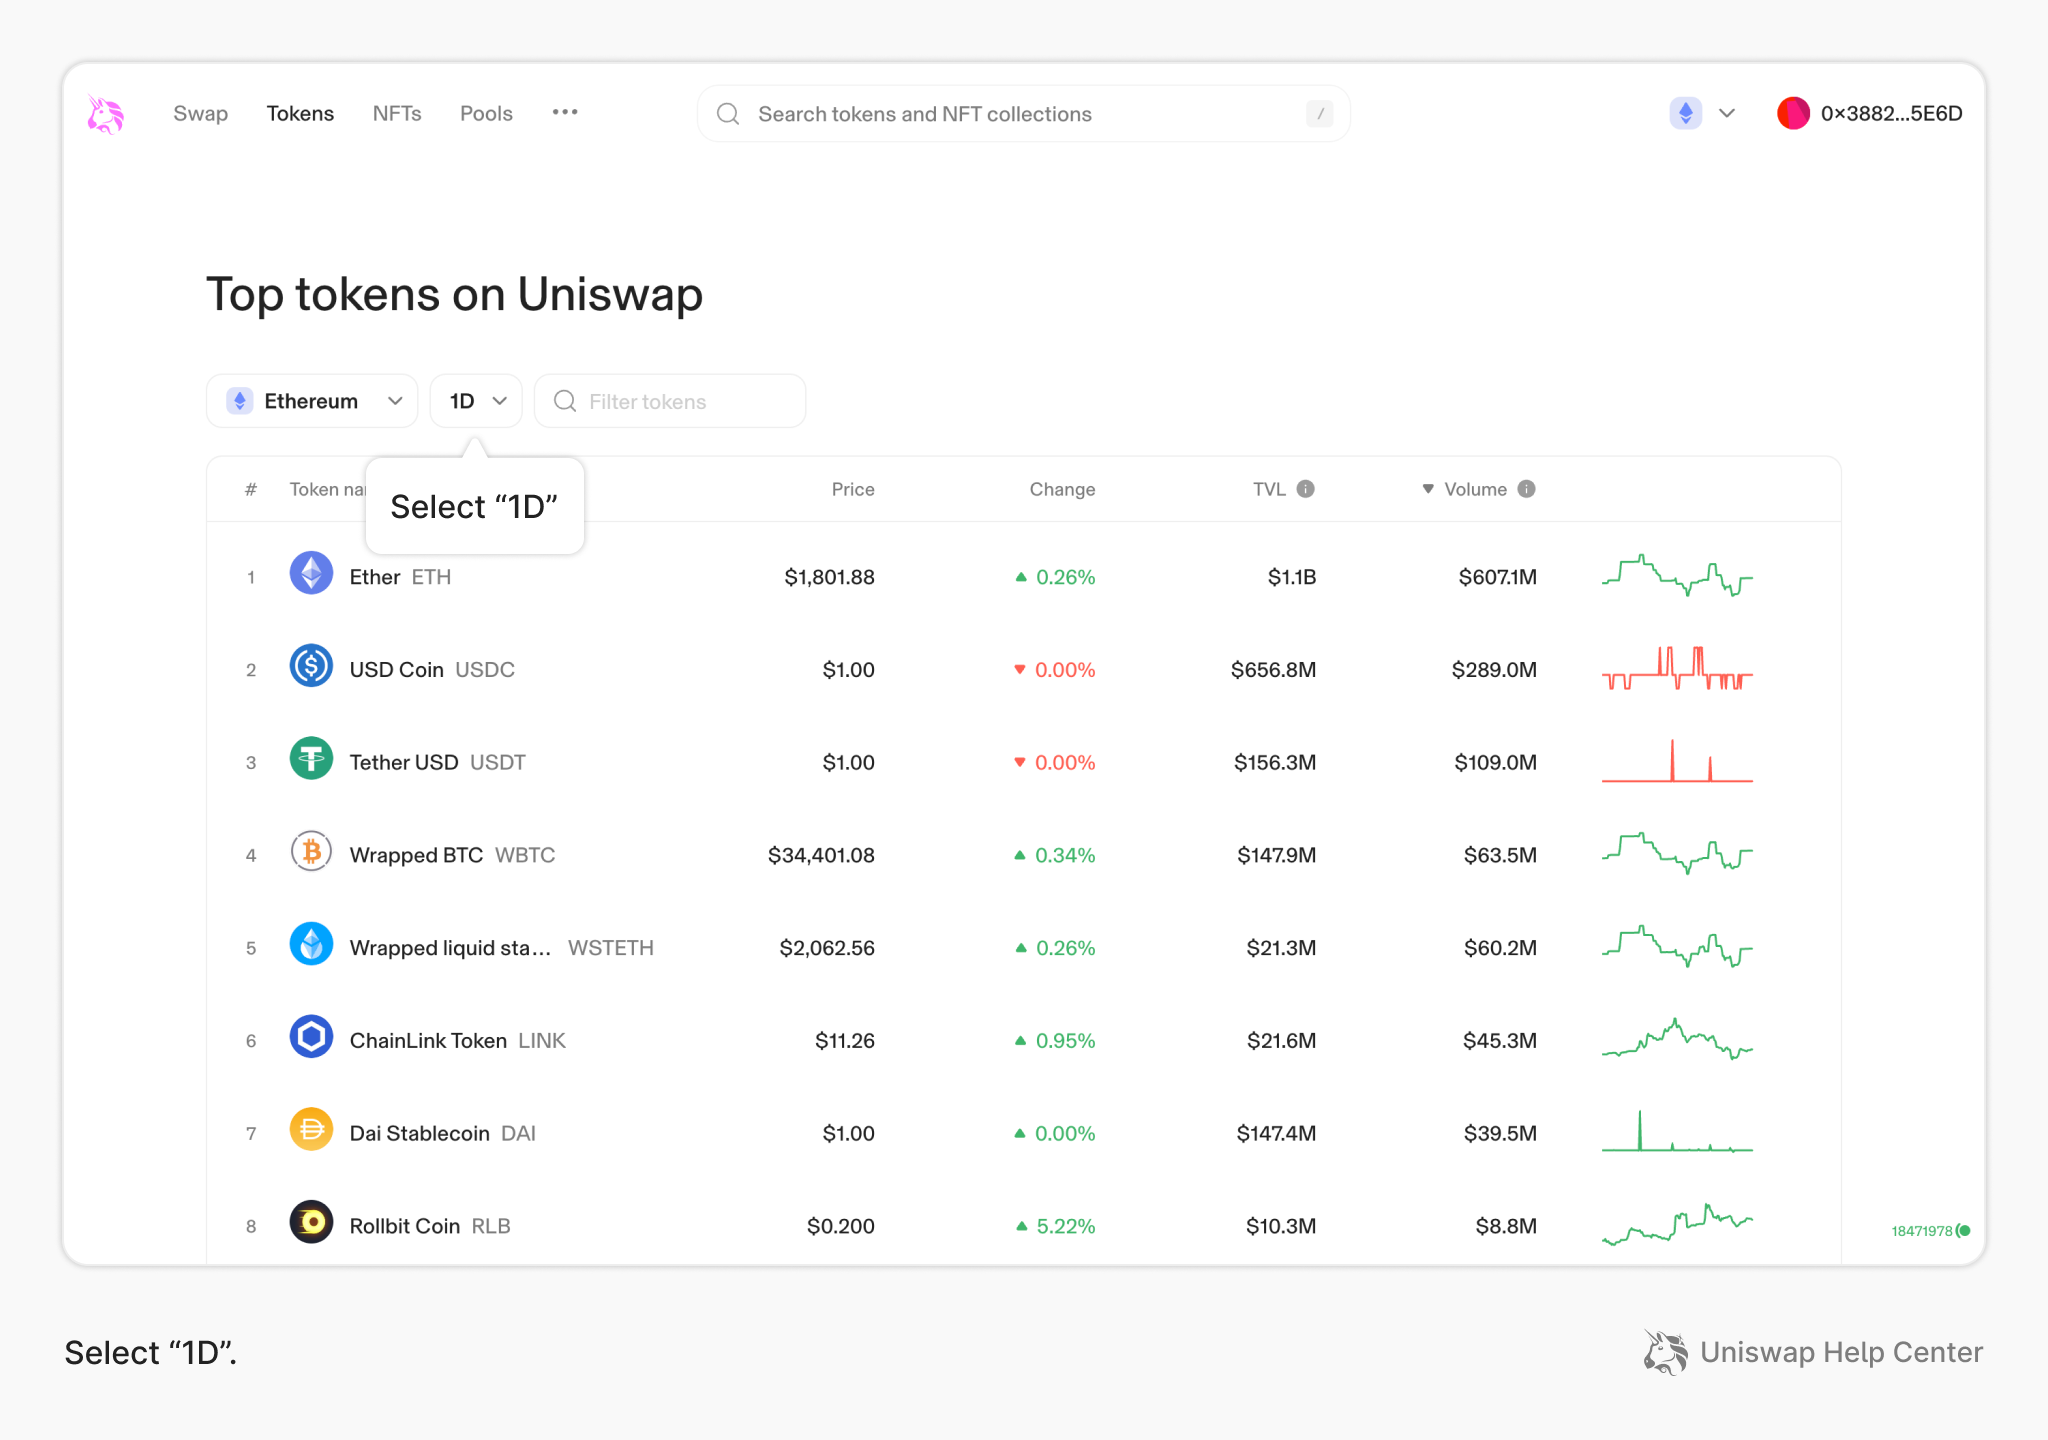Viewport: 2048px width, 1440px height.
Task: Click the Volume sort arrow
Action: coord(1428,489)
